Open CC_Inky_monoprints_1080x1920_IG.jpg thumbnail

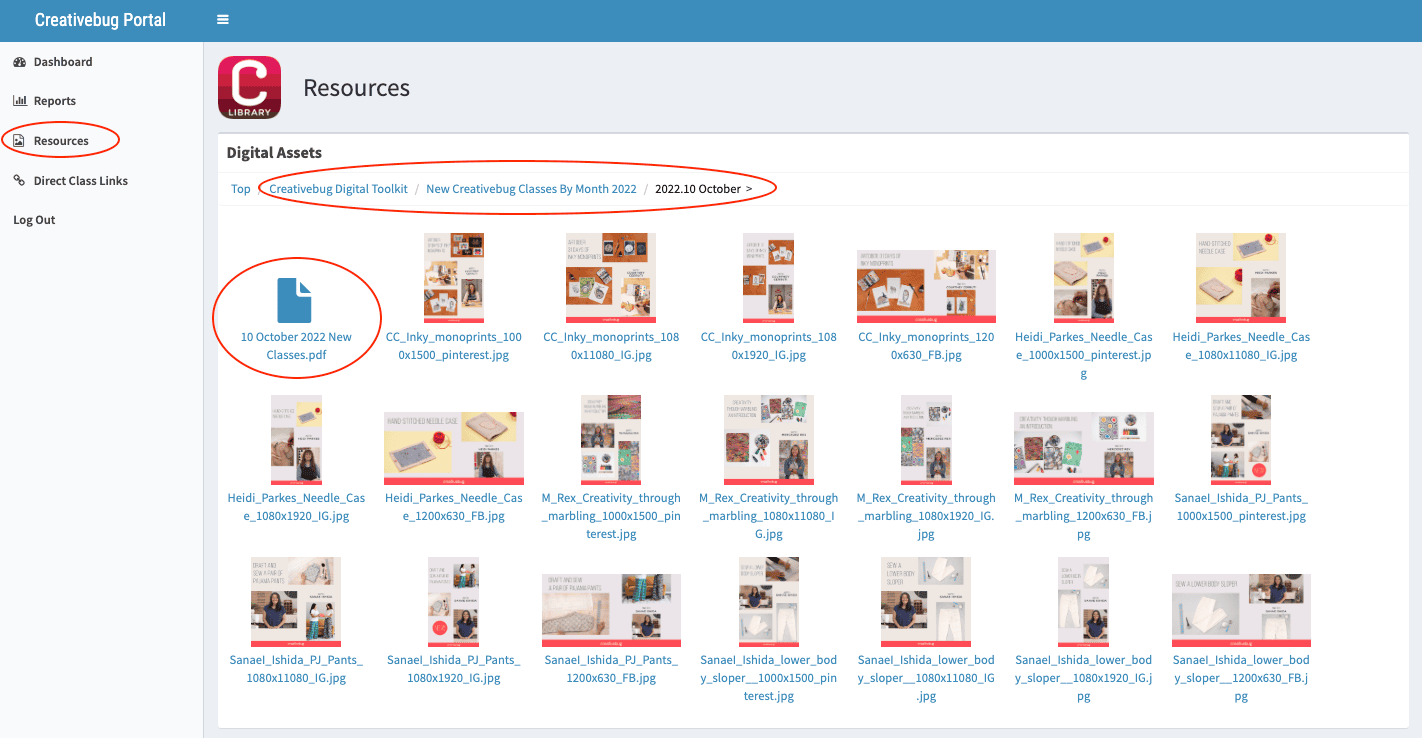(768, 279)
